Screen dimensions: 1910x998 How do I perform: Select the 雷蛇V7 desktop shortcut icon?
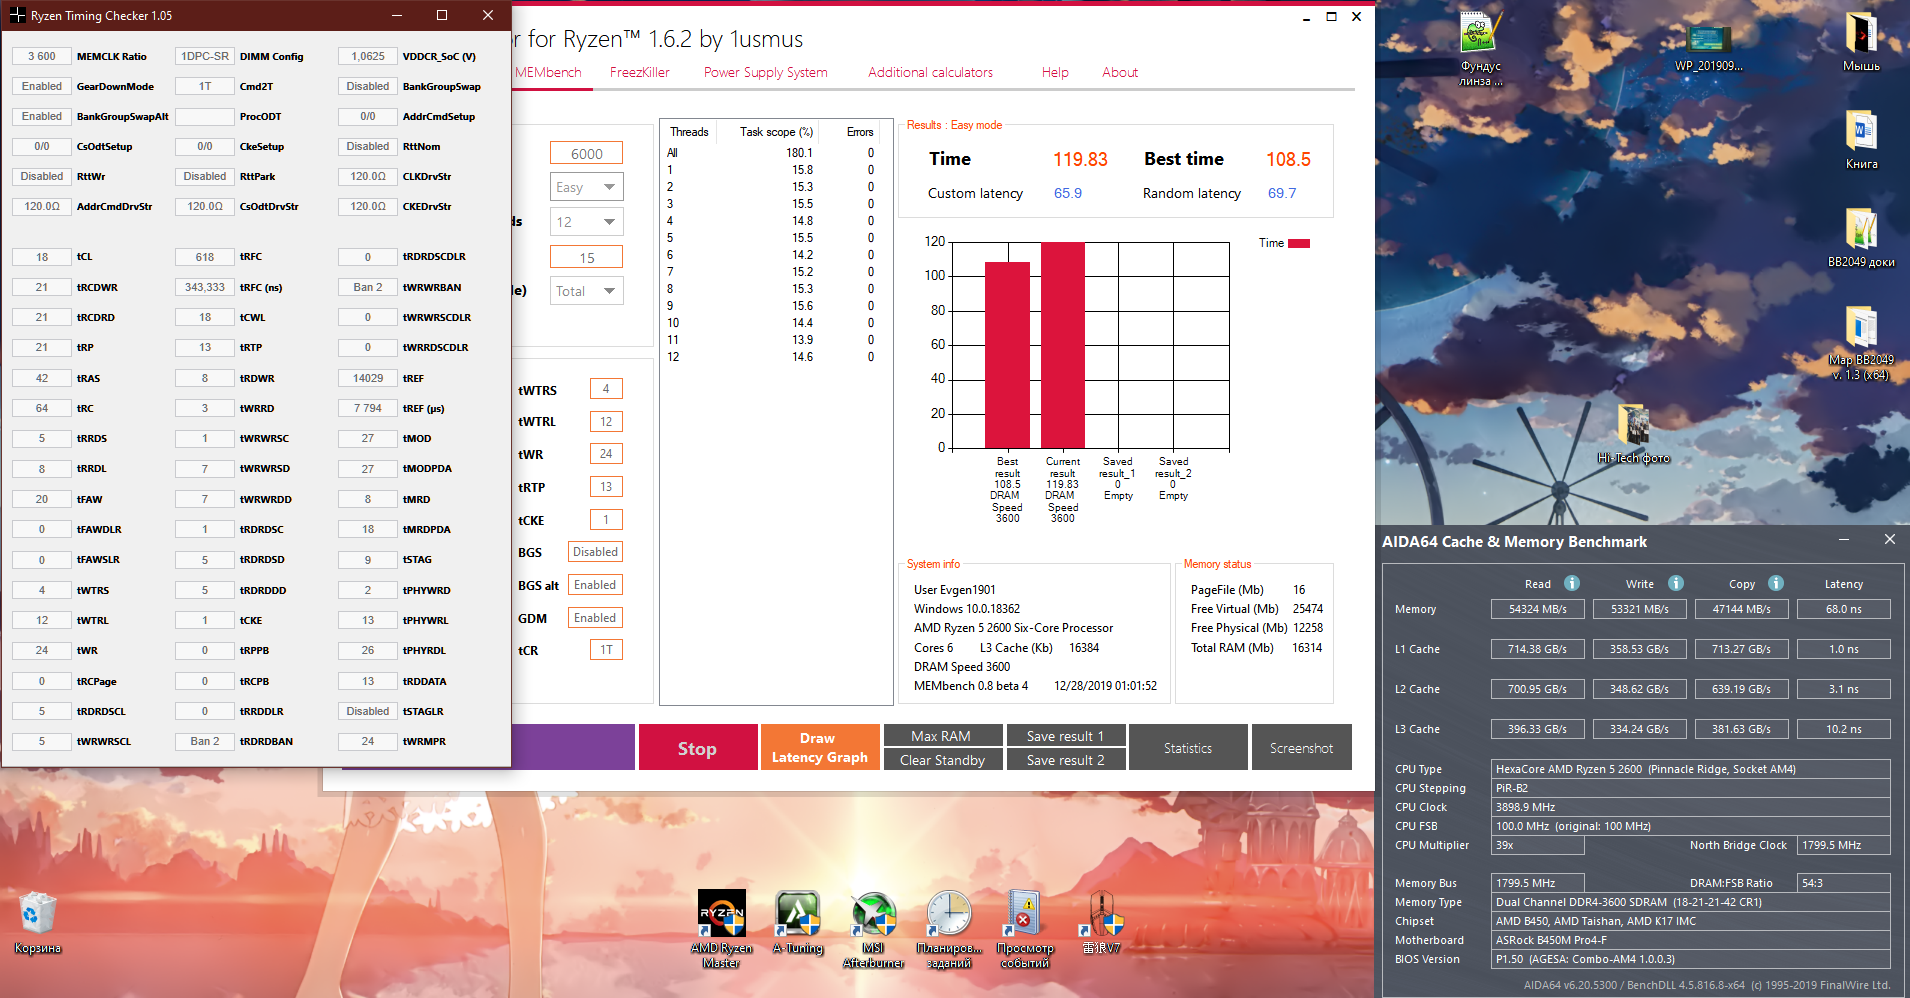click(1101, 914)
